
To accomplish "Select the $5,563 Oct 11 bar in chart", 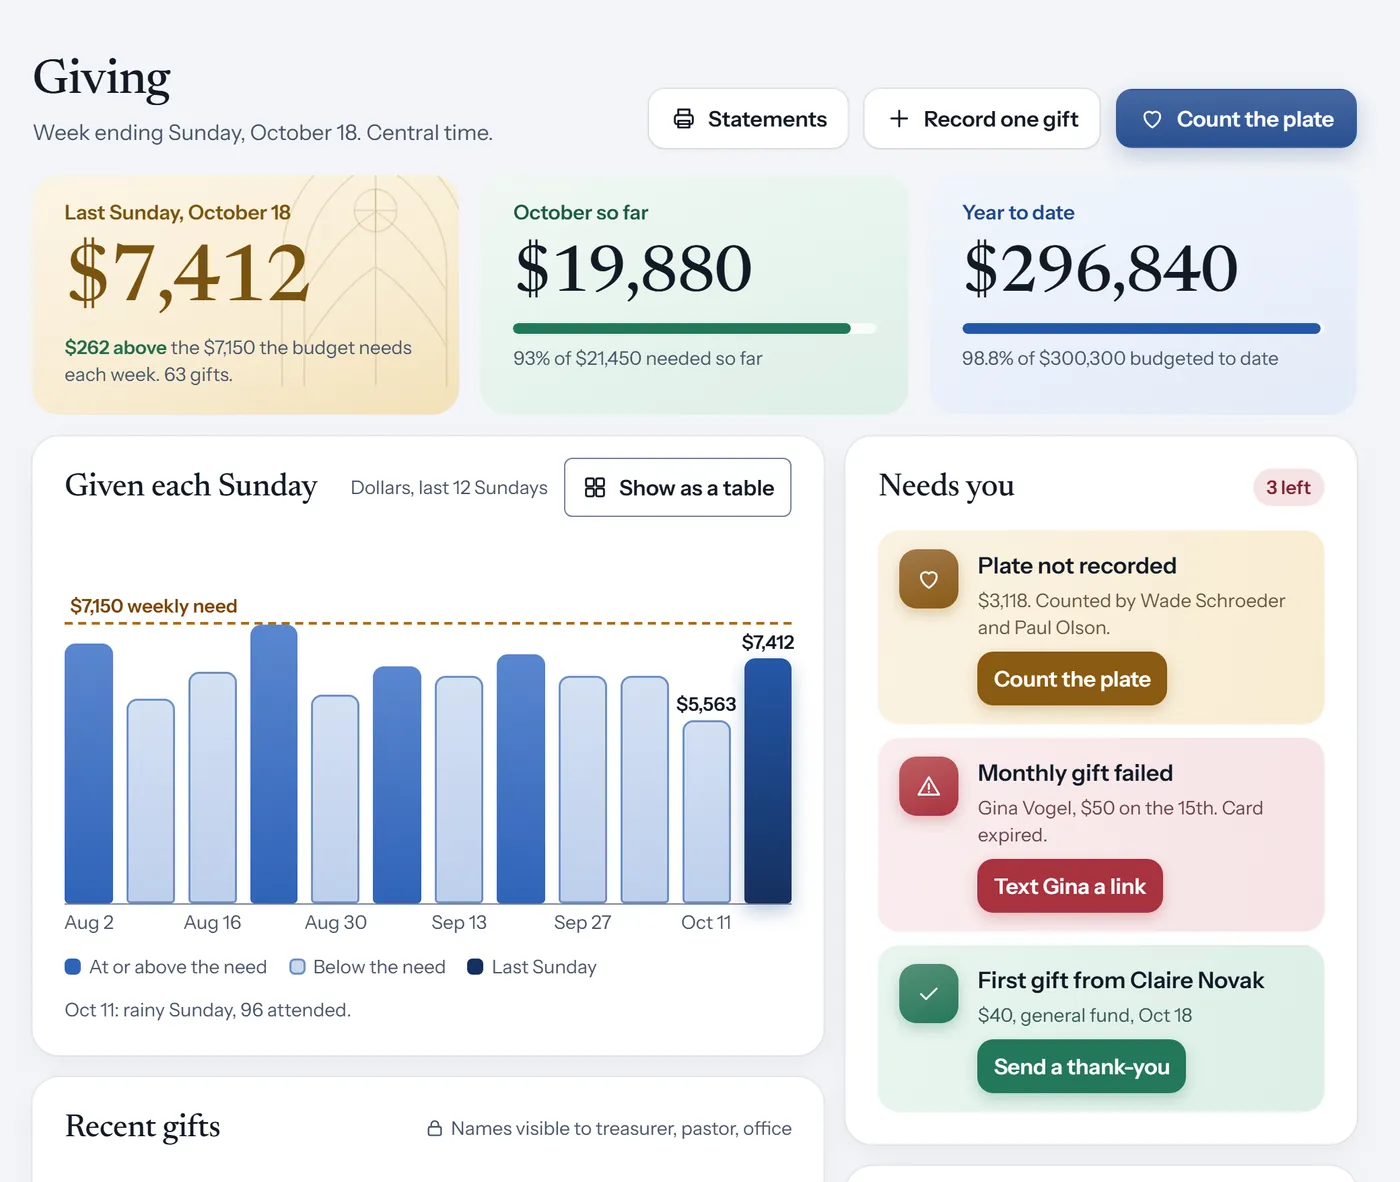I will point(706,812).
